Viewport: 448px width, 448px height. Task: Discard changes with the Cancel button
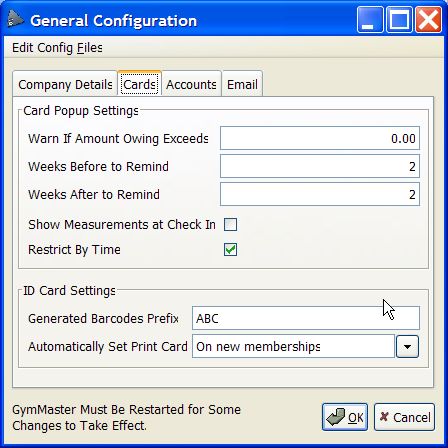coord(404,417)
